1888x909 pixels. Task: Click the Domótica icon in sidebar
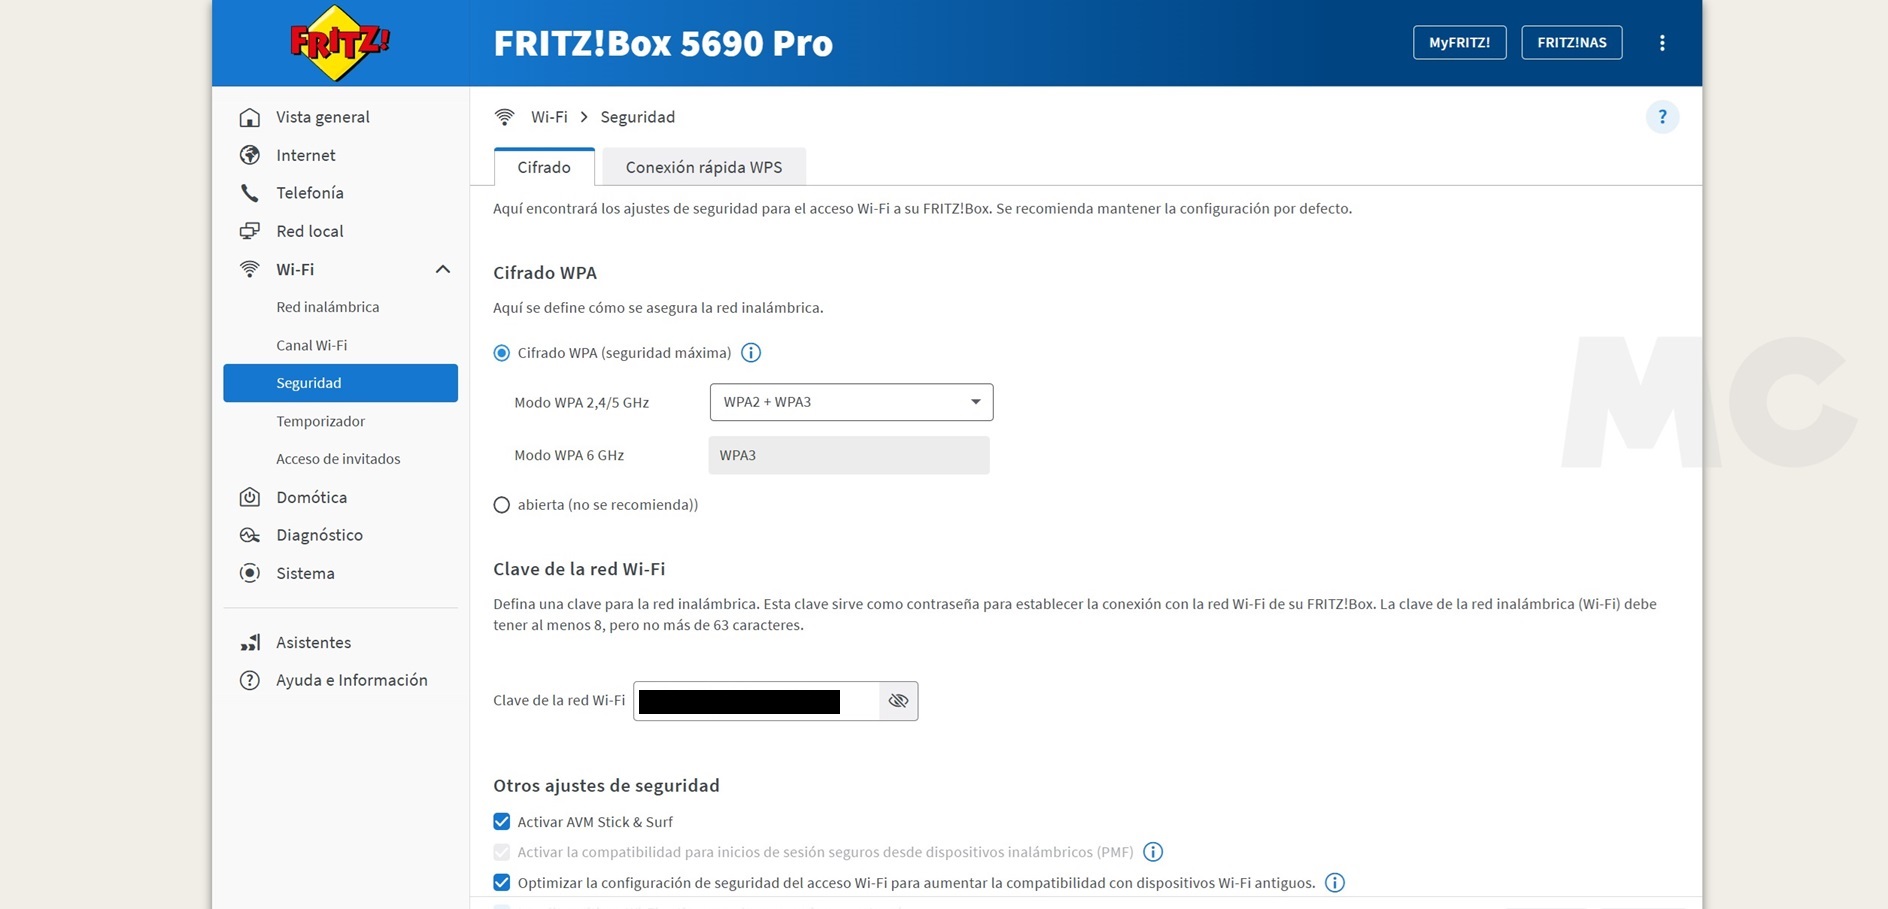(x=250, y=497)
